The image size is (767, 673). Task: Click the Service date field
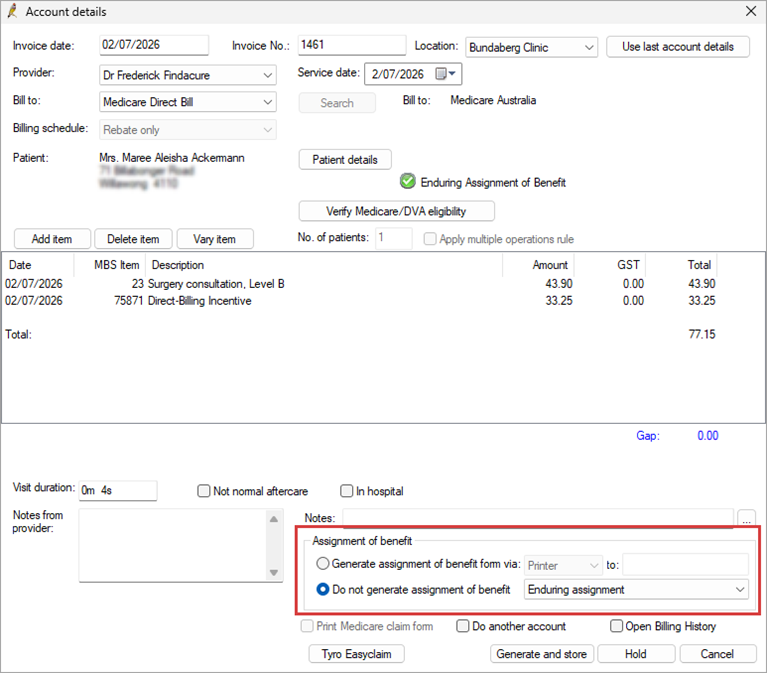[413, 74]
